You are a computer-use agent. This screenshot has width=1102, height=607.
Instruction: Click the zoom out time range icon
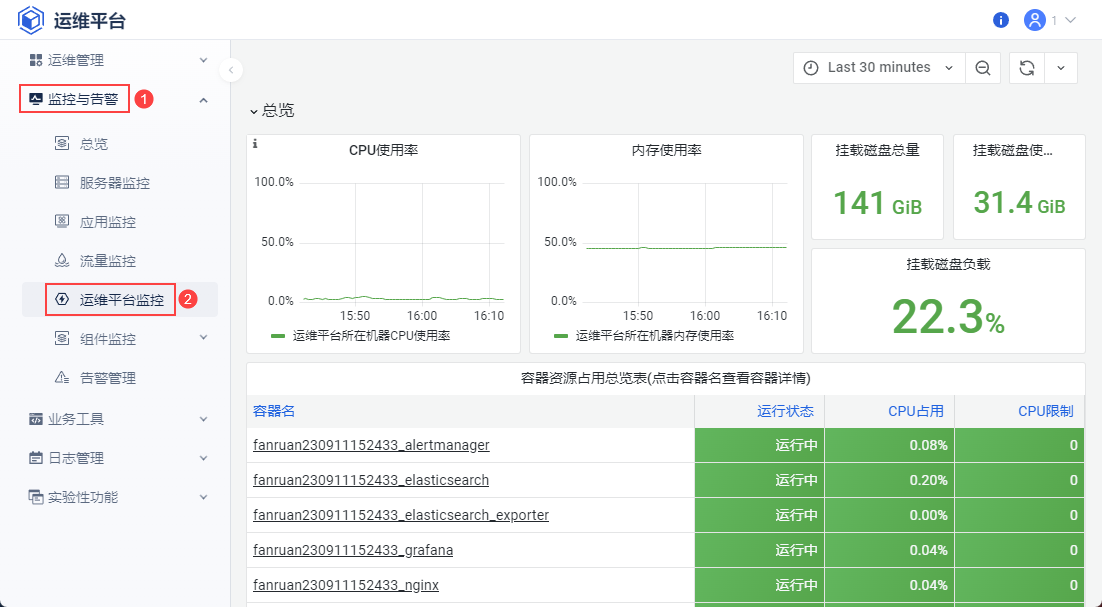[x=983, y=68]
